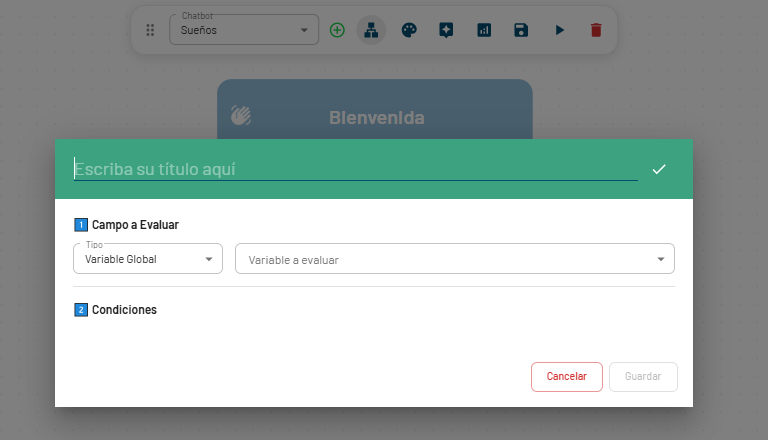Click the sparkle chat bubble icon

pos(446,30)
